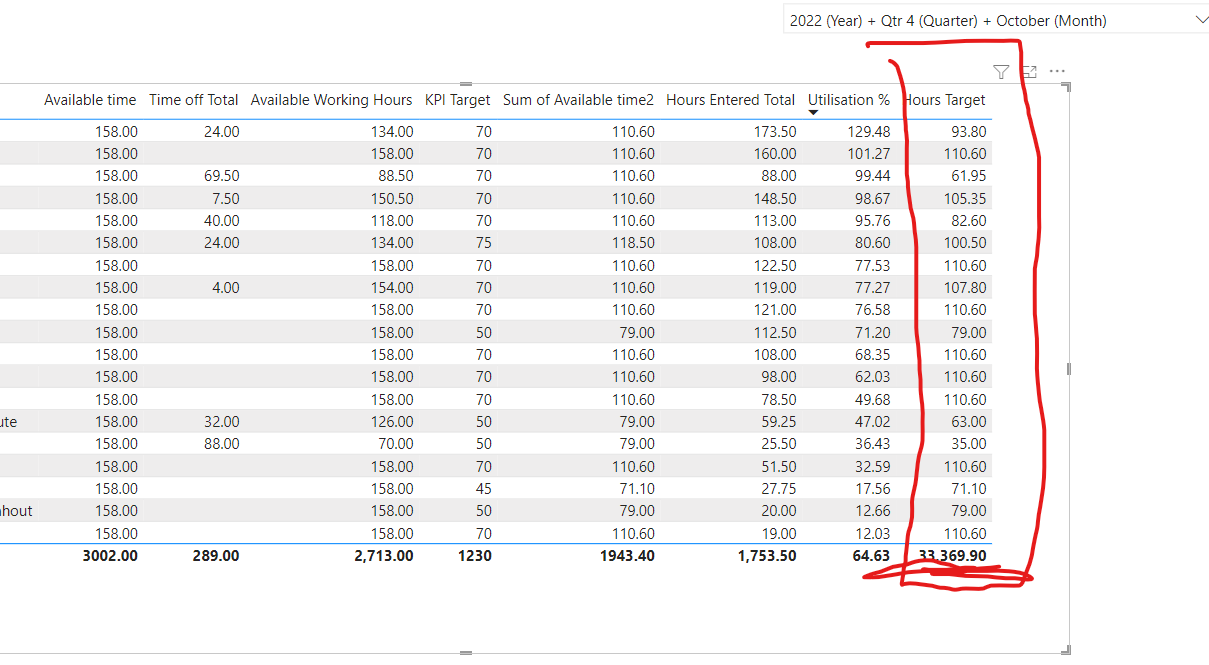Image resolution: width=1209 pixels, height=665 pixels.
Task: Click the Time off total 289.00
Action: (x=216, y=556)
